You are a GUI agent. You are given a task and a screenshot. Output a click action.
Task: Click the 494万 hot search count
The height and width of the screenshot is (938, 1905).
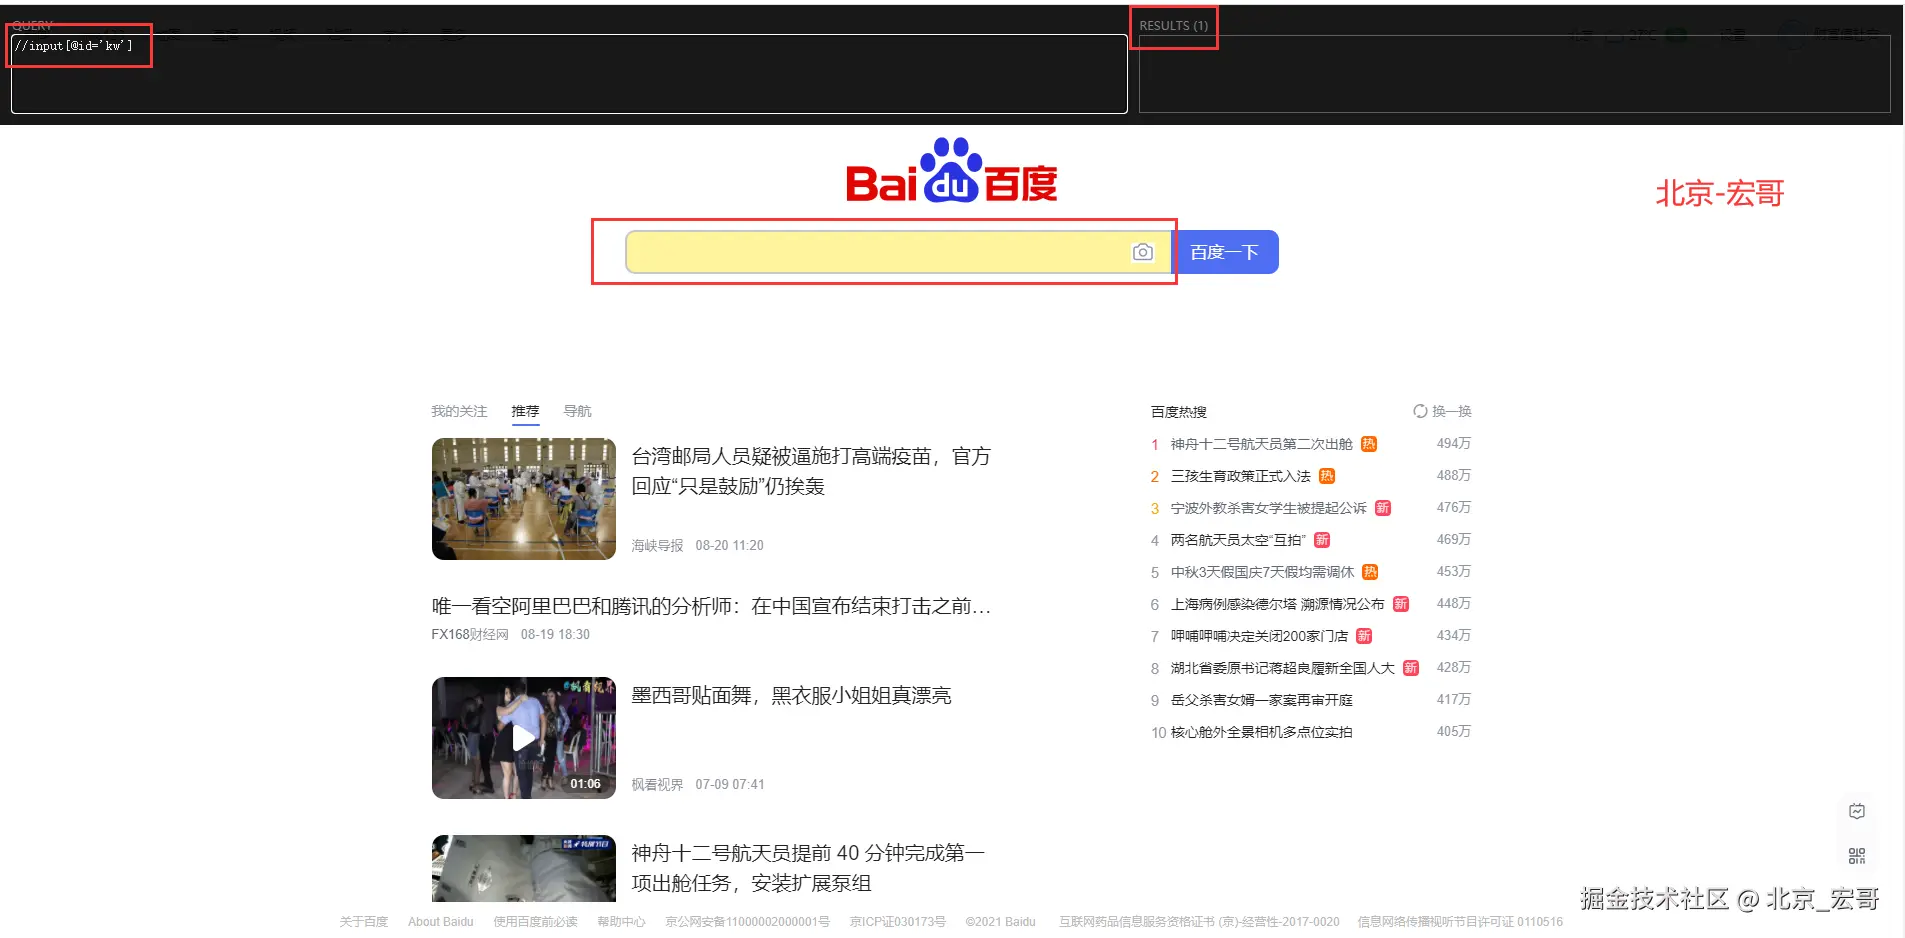[1454, 443]
